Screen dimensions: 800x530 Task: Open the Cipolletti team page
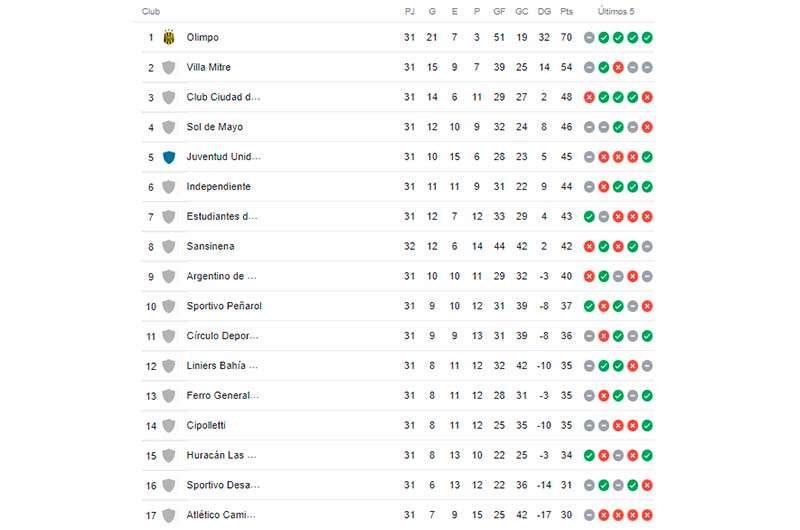pyautogui.click(x=206, y=425)
